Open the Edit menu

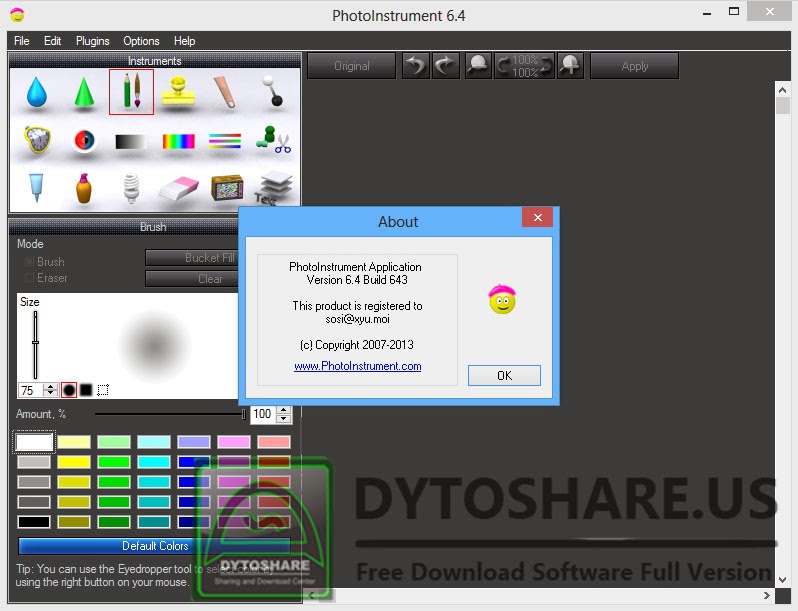coord(52,41)
